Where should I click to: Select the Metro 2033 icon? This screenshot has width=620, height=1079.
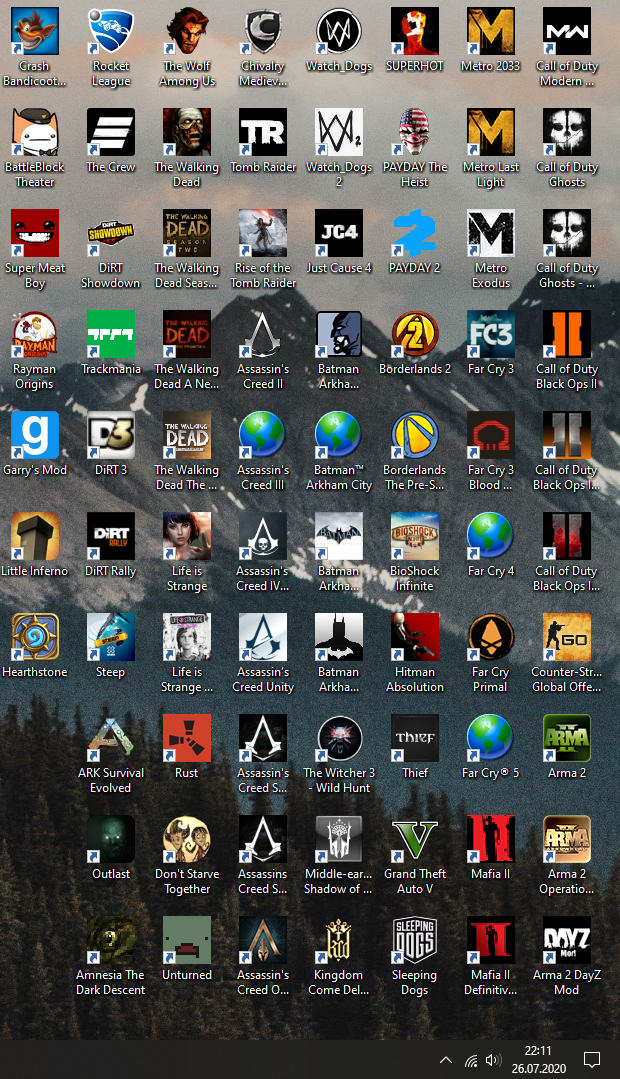(x=491, y=31)
